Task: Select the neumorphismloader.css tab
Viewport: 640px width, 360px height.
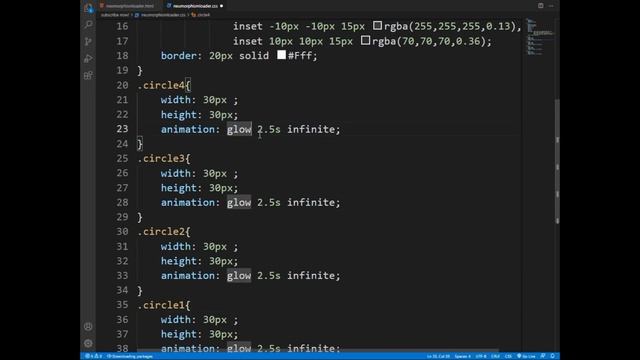Action: (x=195, y=6)
